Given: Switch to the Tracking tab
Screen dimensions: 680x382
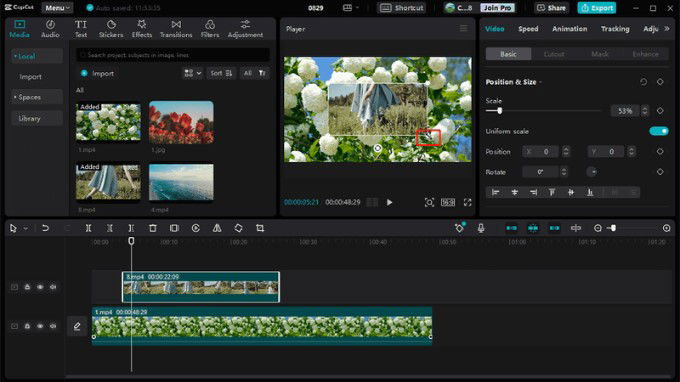Looking at the screenshot, I should click(x=615, y=29).
